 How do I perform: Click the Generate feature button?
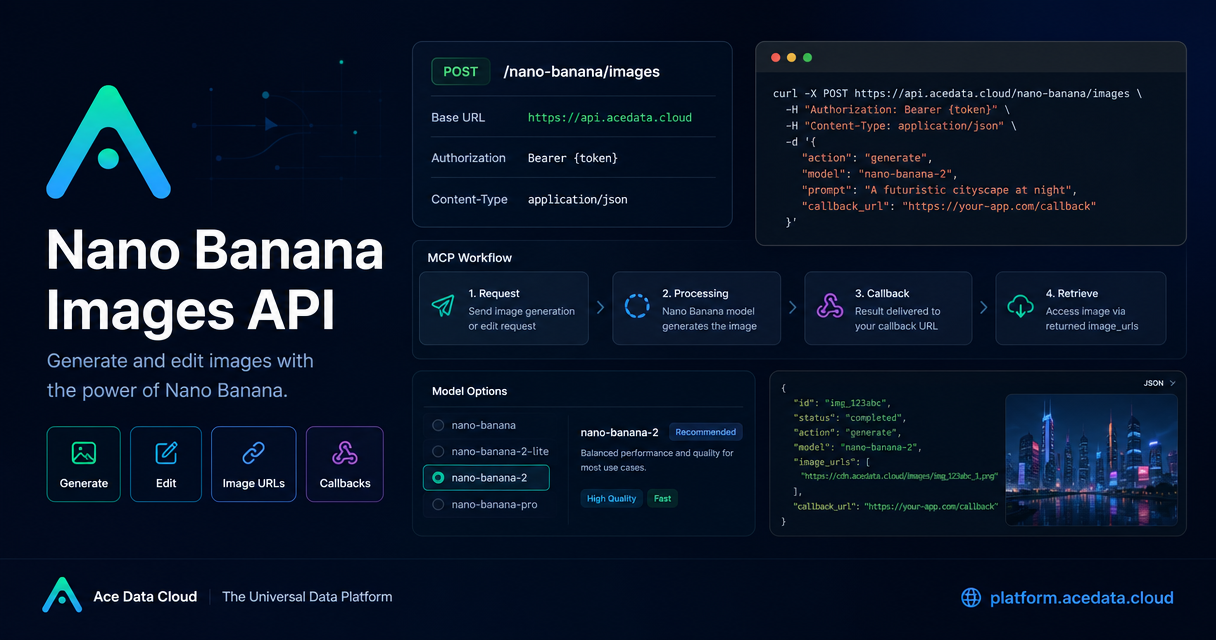[84, 464]
